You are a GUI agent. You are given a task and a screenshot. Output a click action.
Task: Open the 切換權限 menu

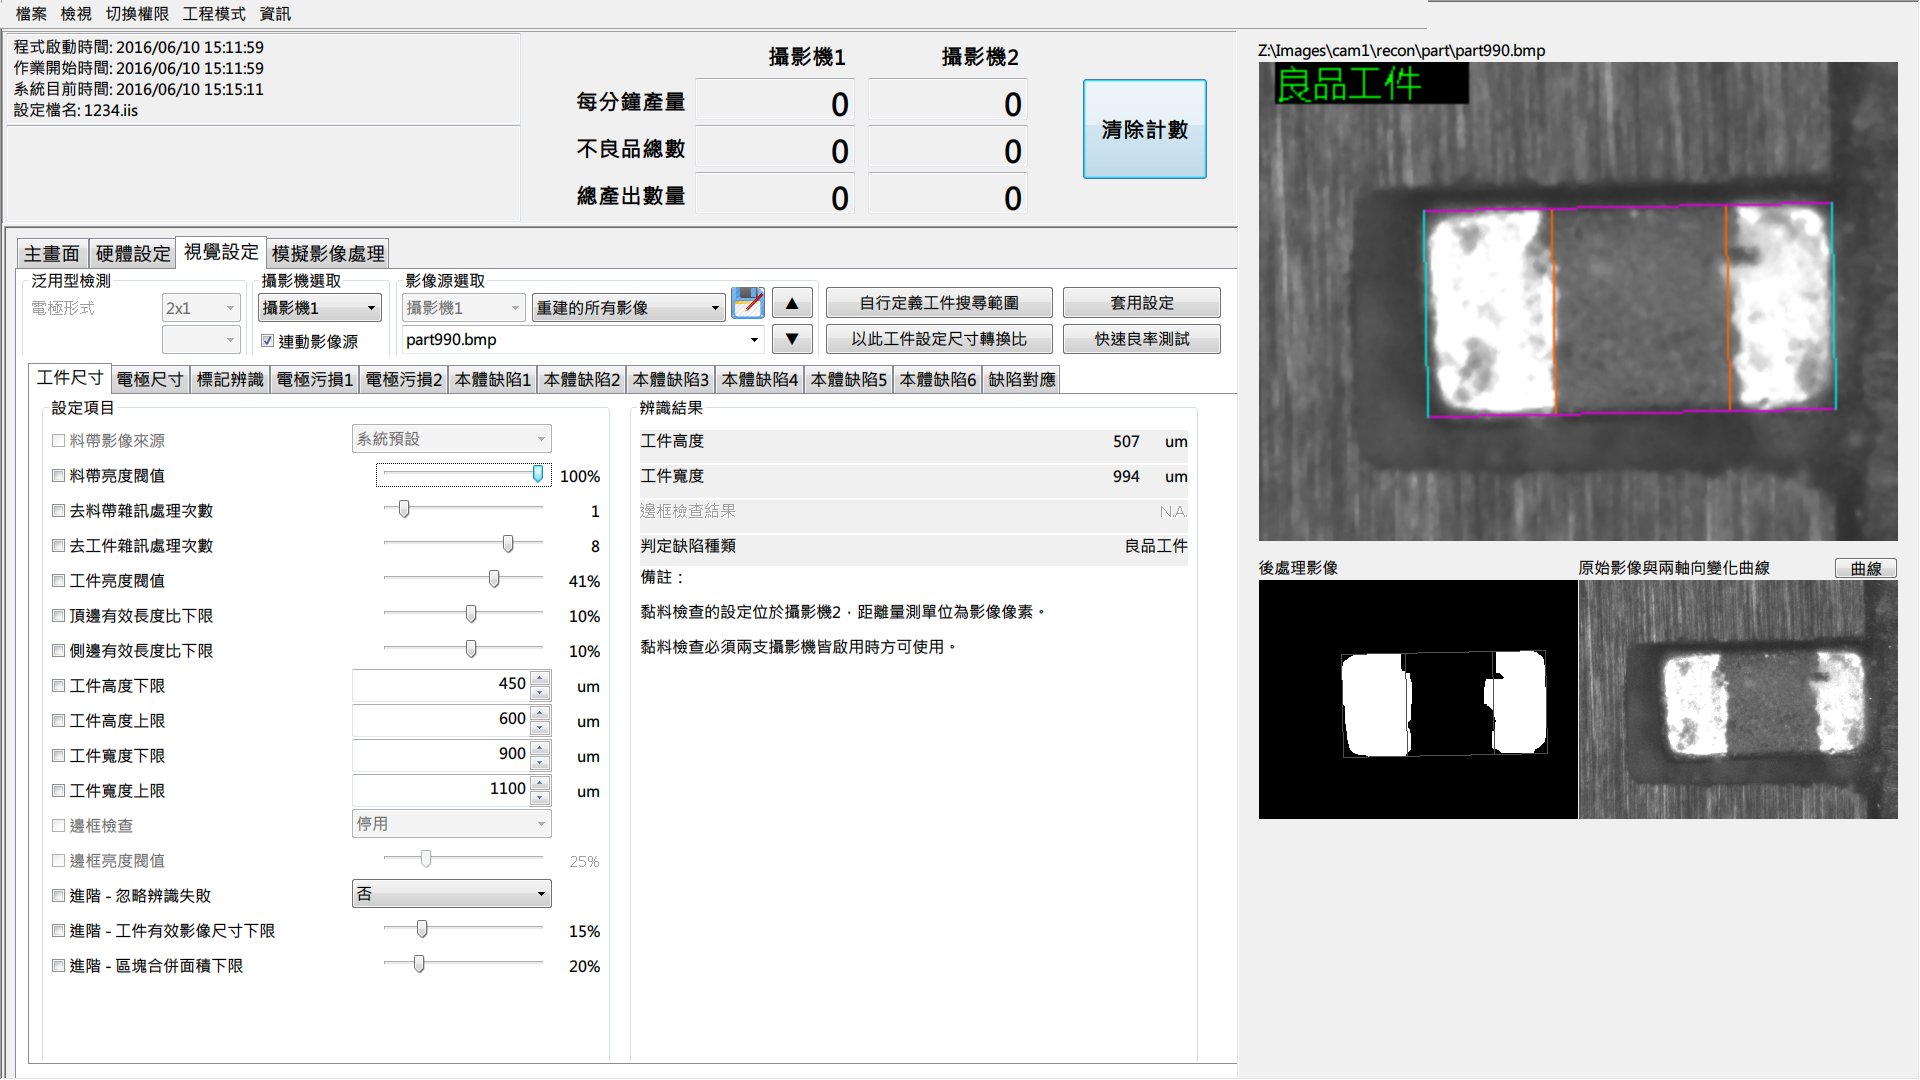click(x=137, y=14)
